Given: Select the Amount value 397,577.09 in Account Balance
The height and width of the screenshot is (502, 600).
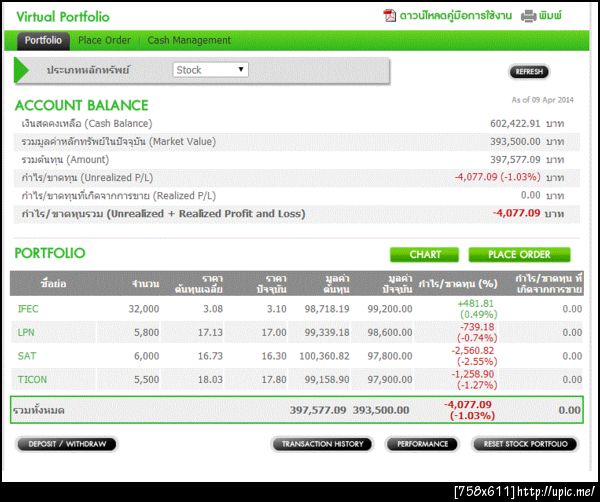Looking at the screenshot, I should [x=515, y=160].
